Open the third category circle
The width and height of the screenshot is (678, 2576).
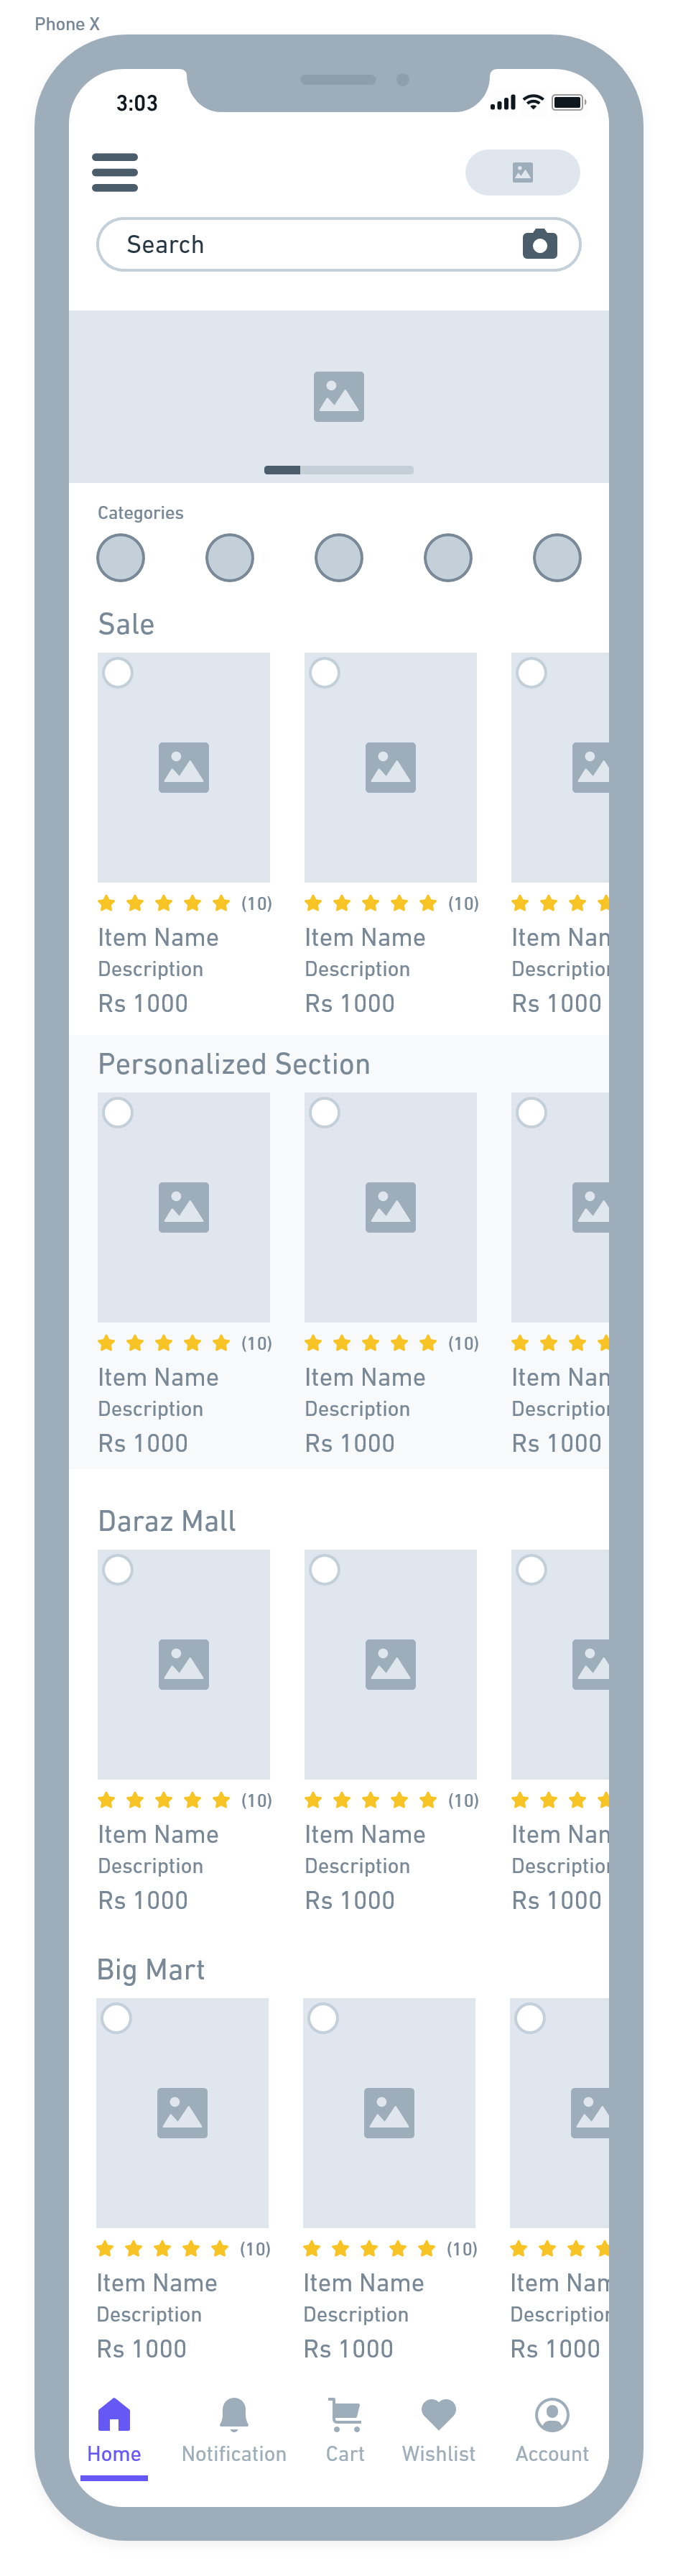[339, 558]
